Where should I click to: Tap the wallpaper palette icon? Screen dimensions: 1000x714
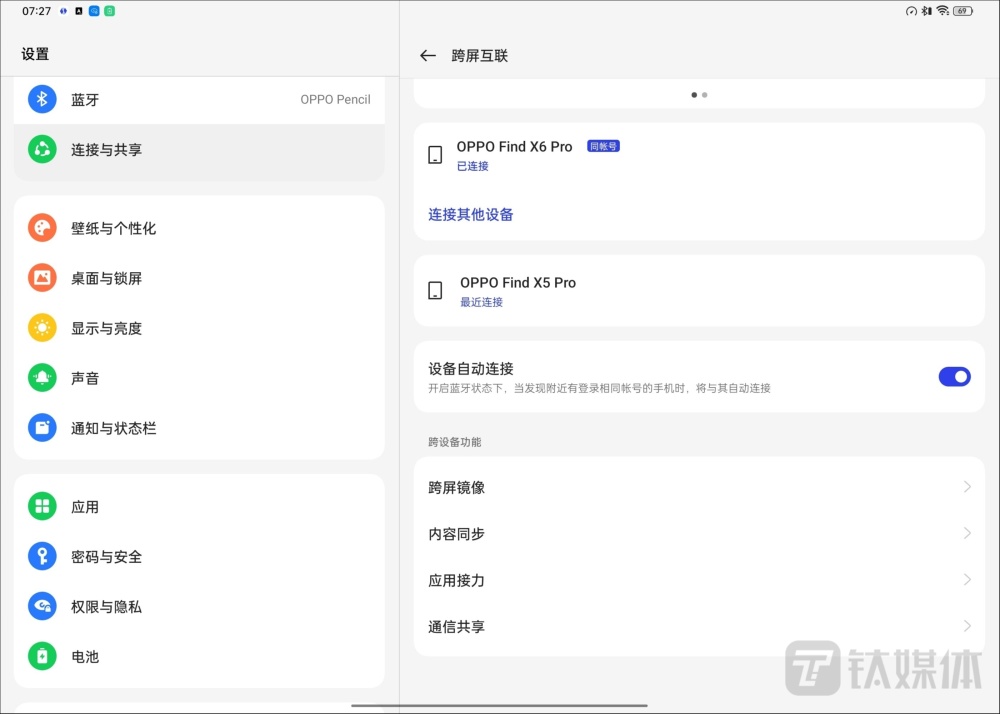[42, 228]
